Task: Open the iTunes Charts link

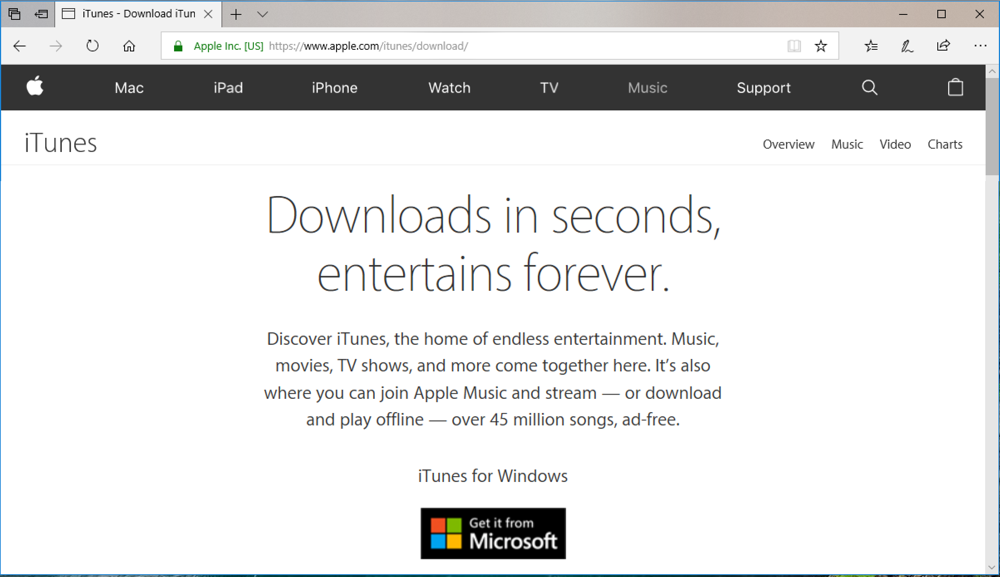Action: pos(944,144)
